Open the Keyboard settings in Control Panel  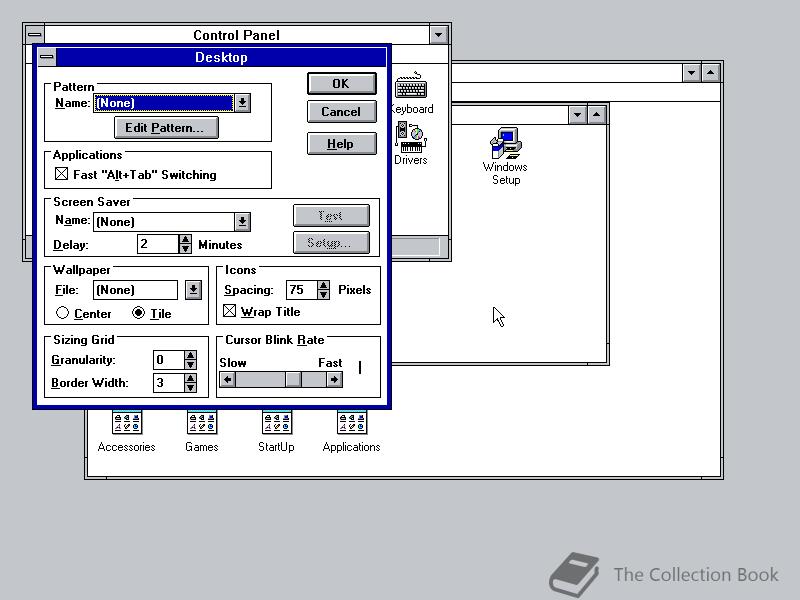[411, 88]
